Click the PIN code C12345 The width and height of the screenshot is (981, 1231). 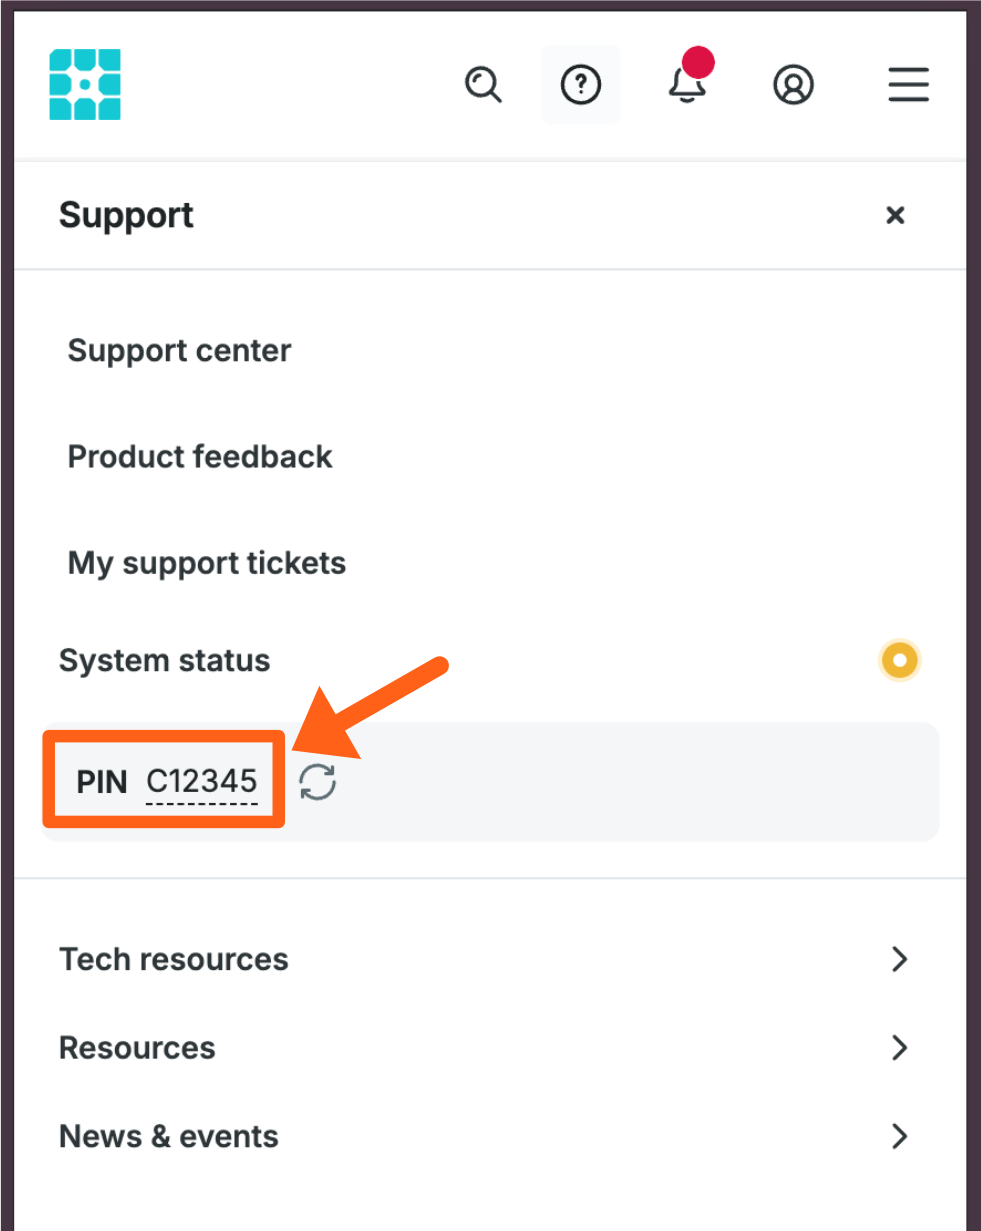coord(202,781)
